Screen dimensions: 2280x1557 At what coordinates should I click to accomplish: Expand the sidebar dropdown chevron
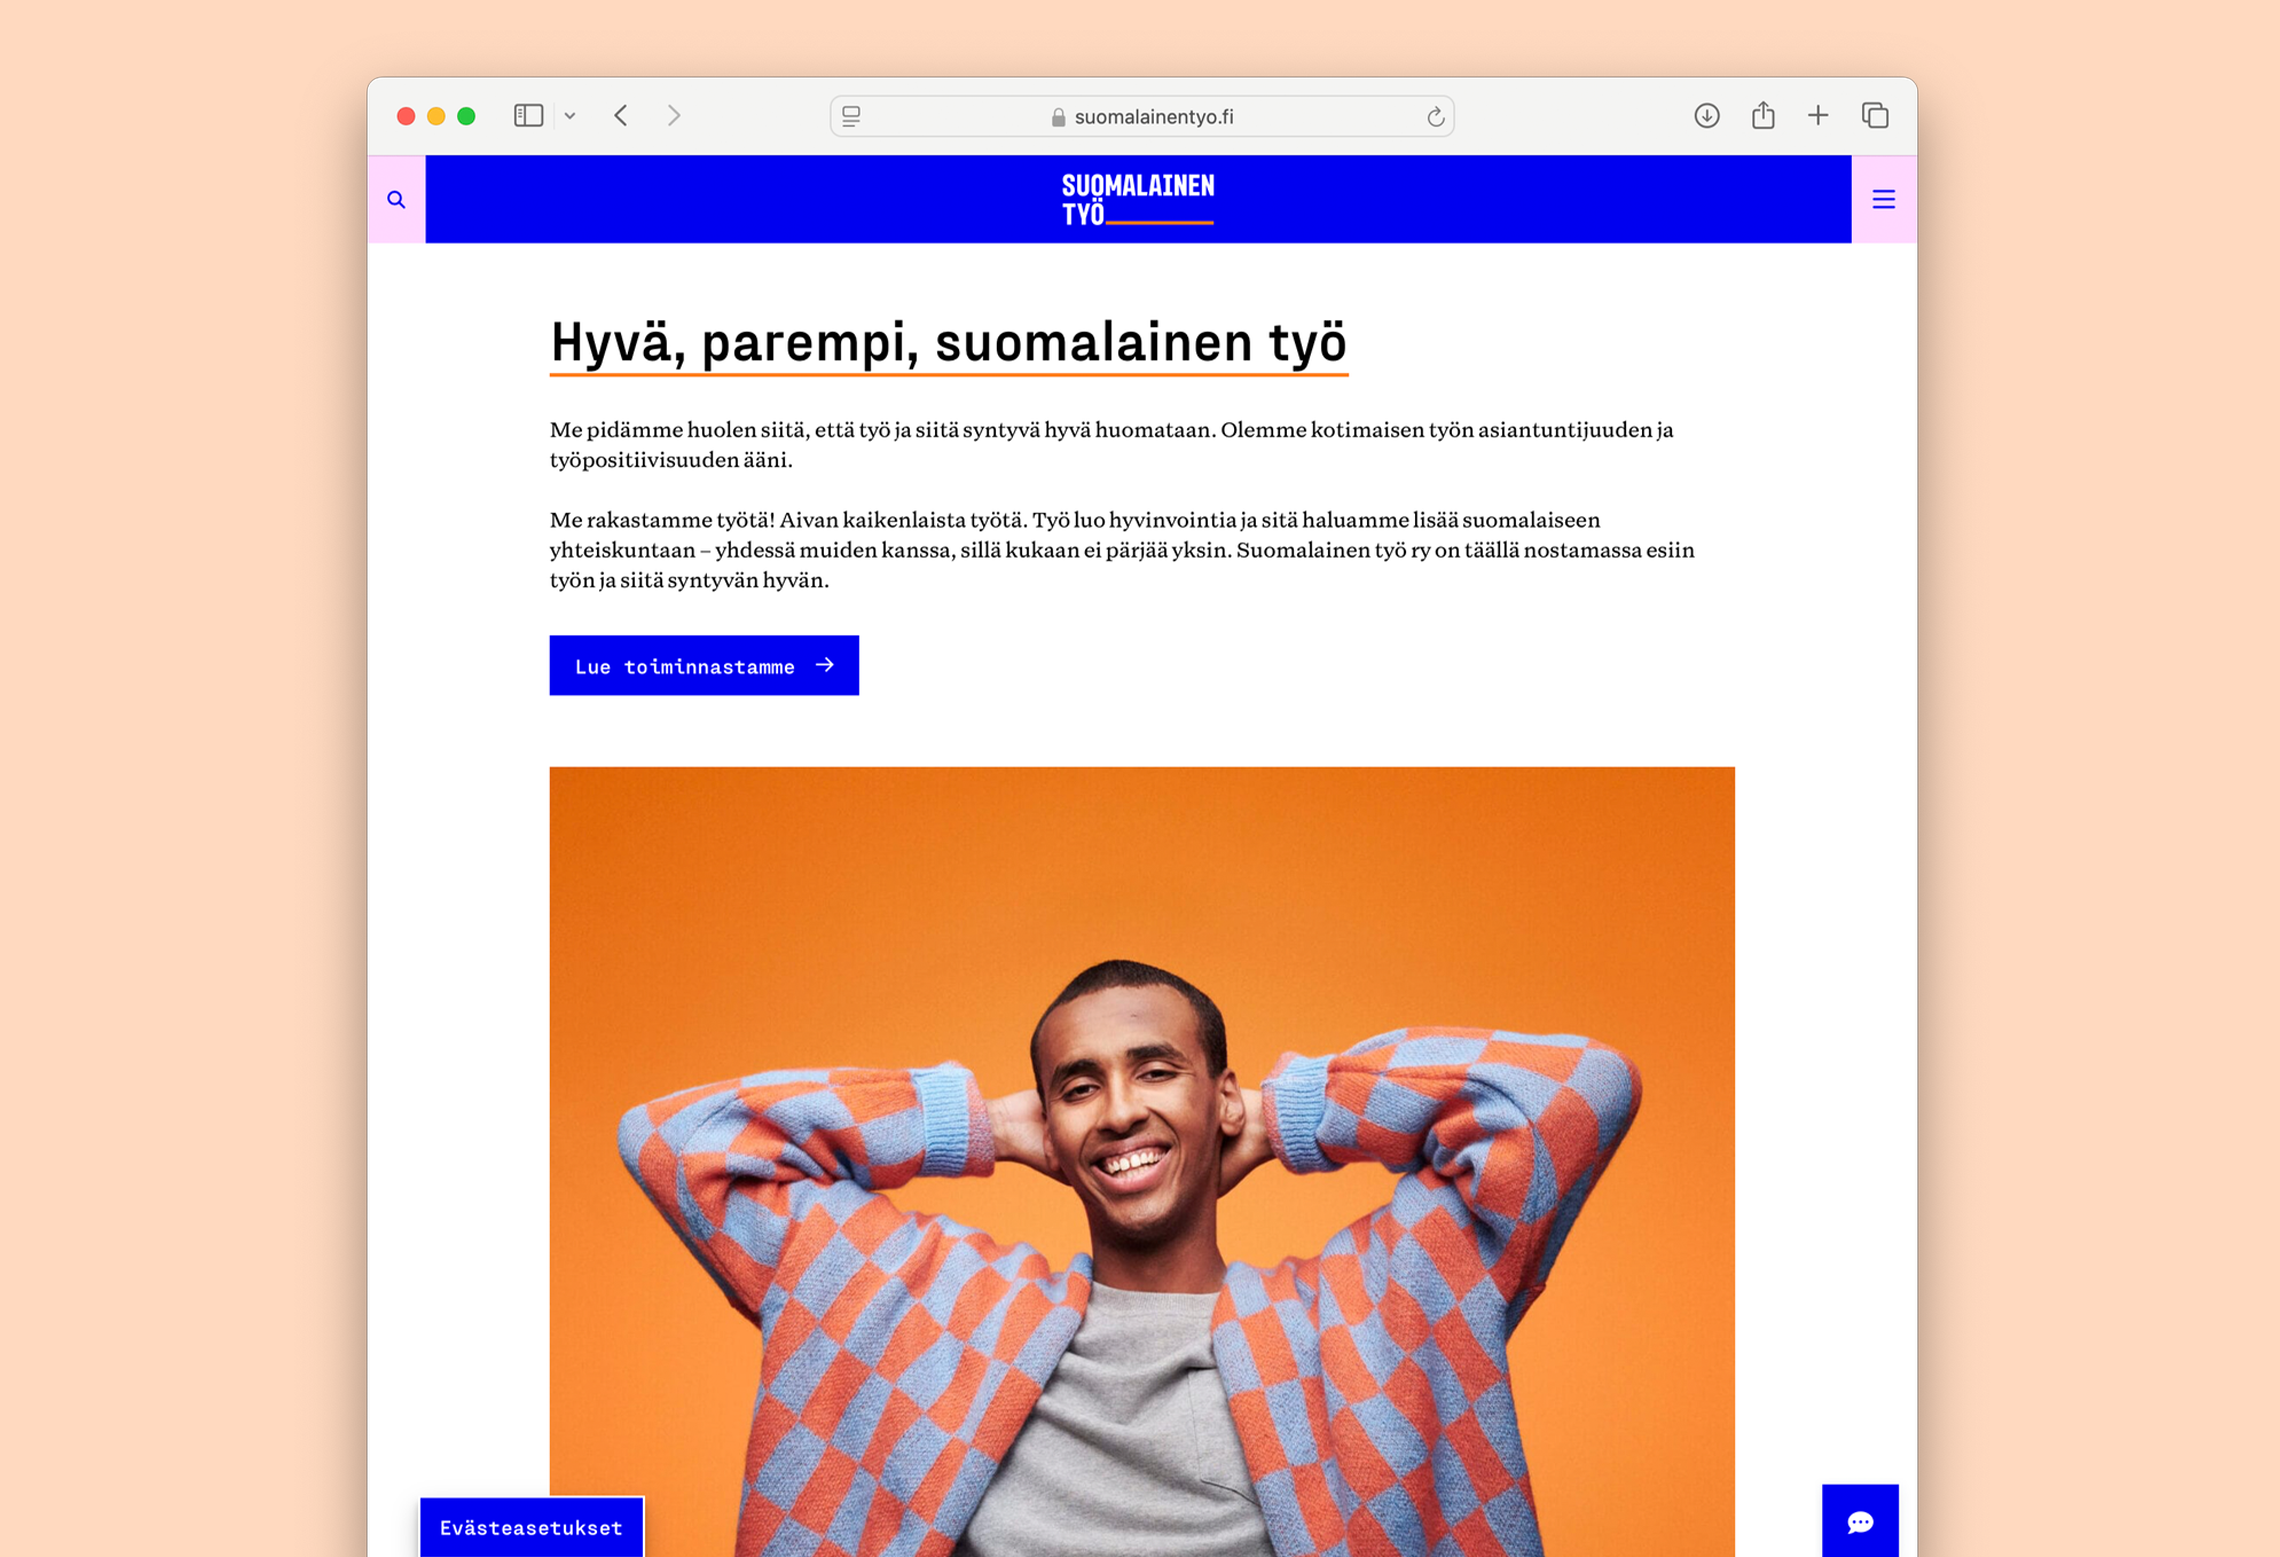[570, 116]
